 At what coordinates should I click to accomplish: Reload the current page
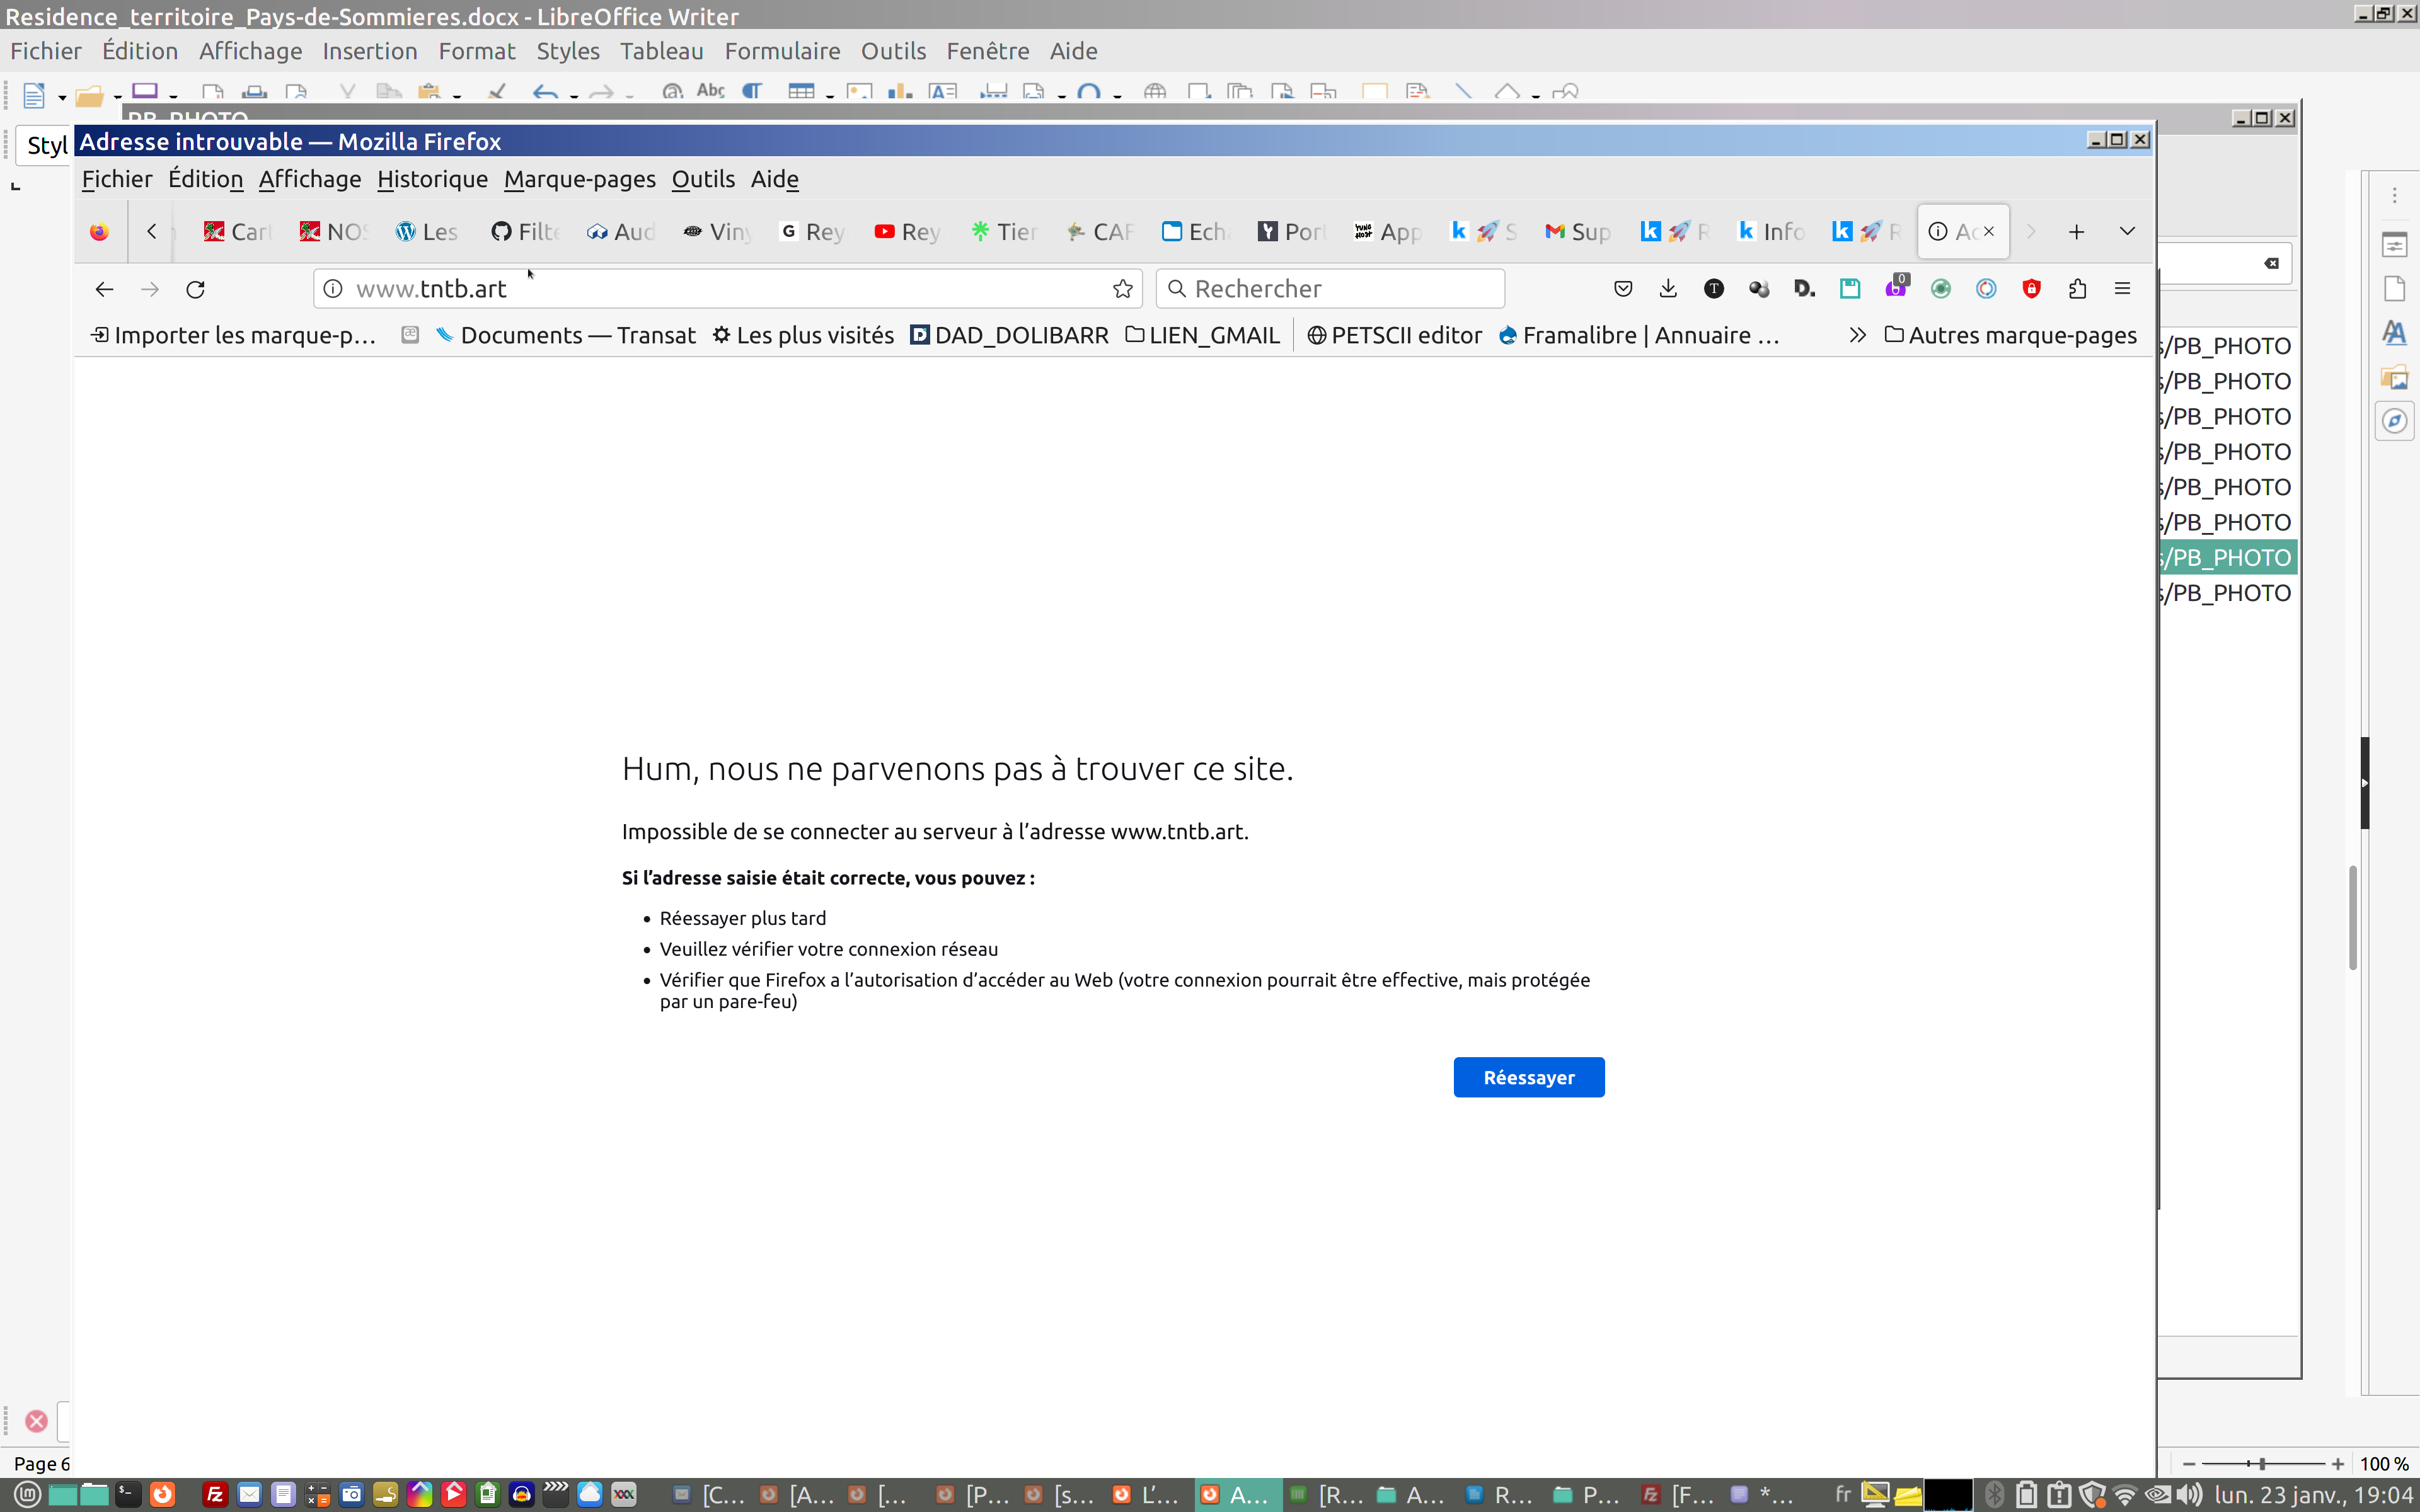click(x=196, y=289)
